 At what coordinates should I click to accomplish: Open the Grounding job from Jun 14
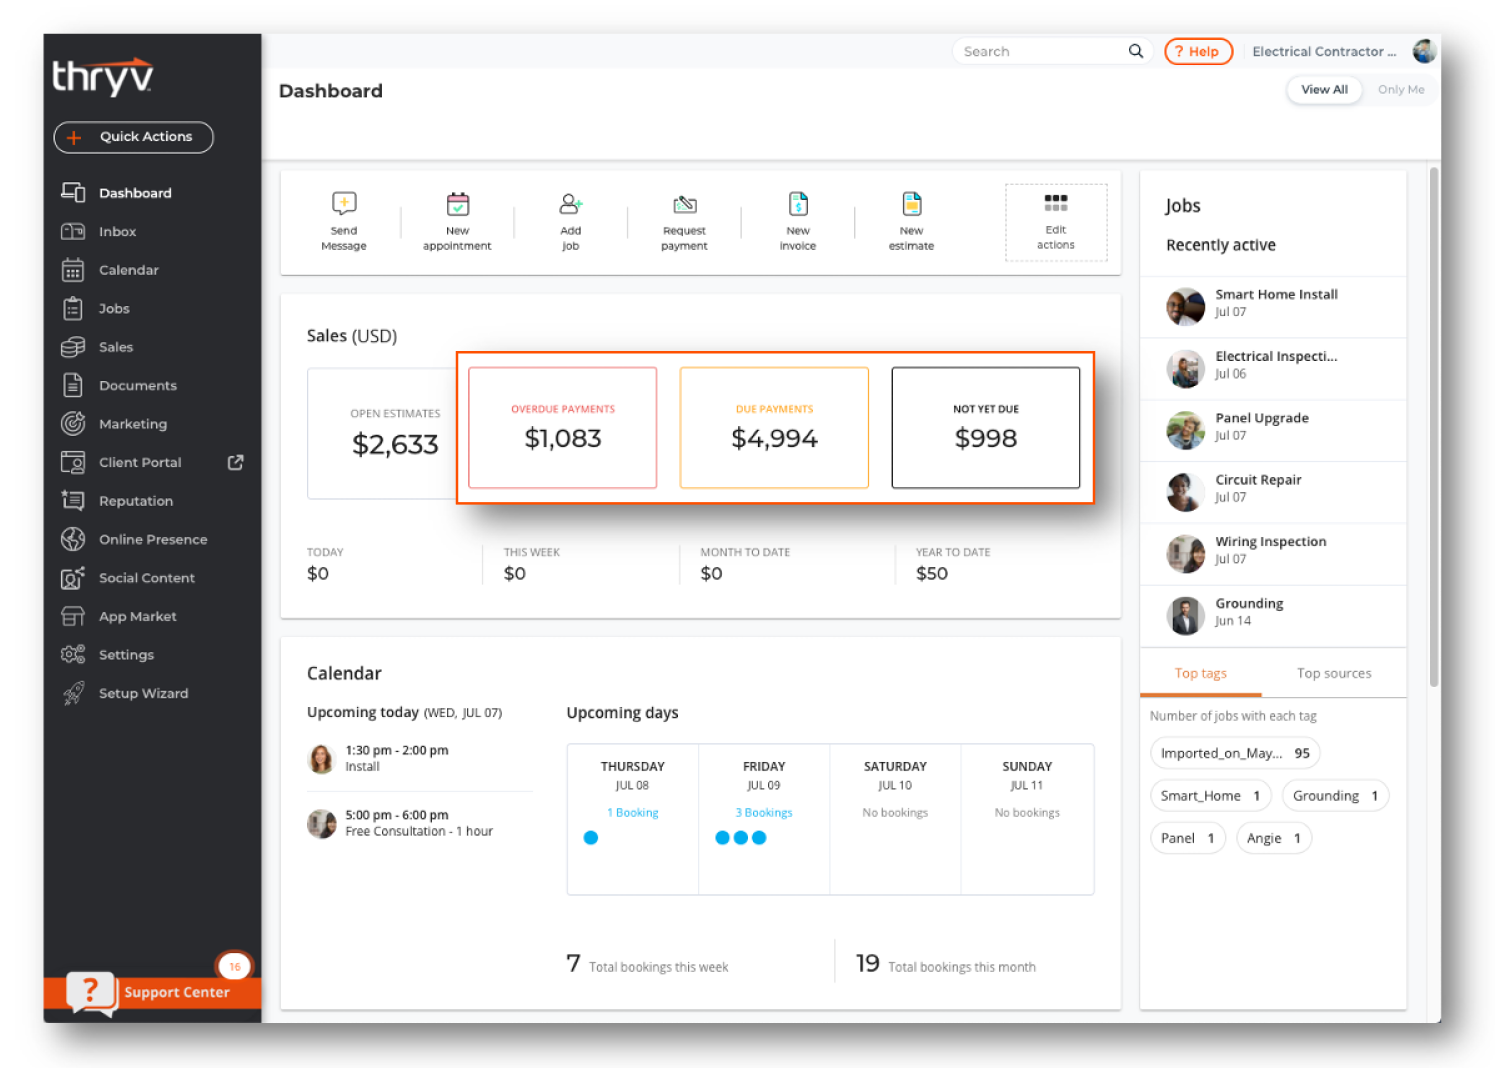click(1273, 616)
